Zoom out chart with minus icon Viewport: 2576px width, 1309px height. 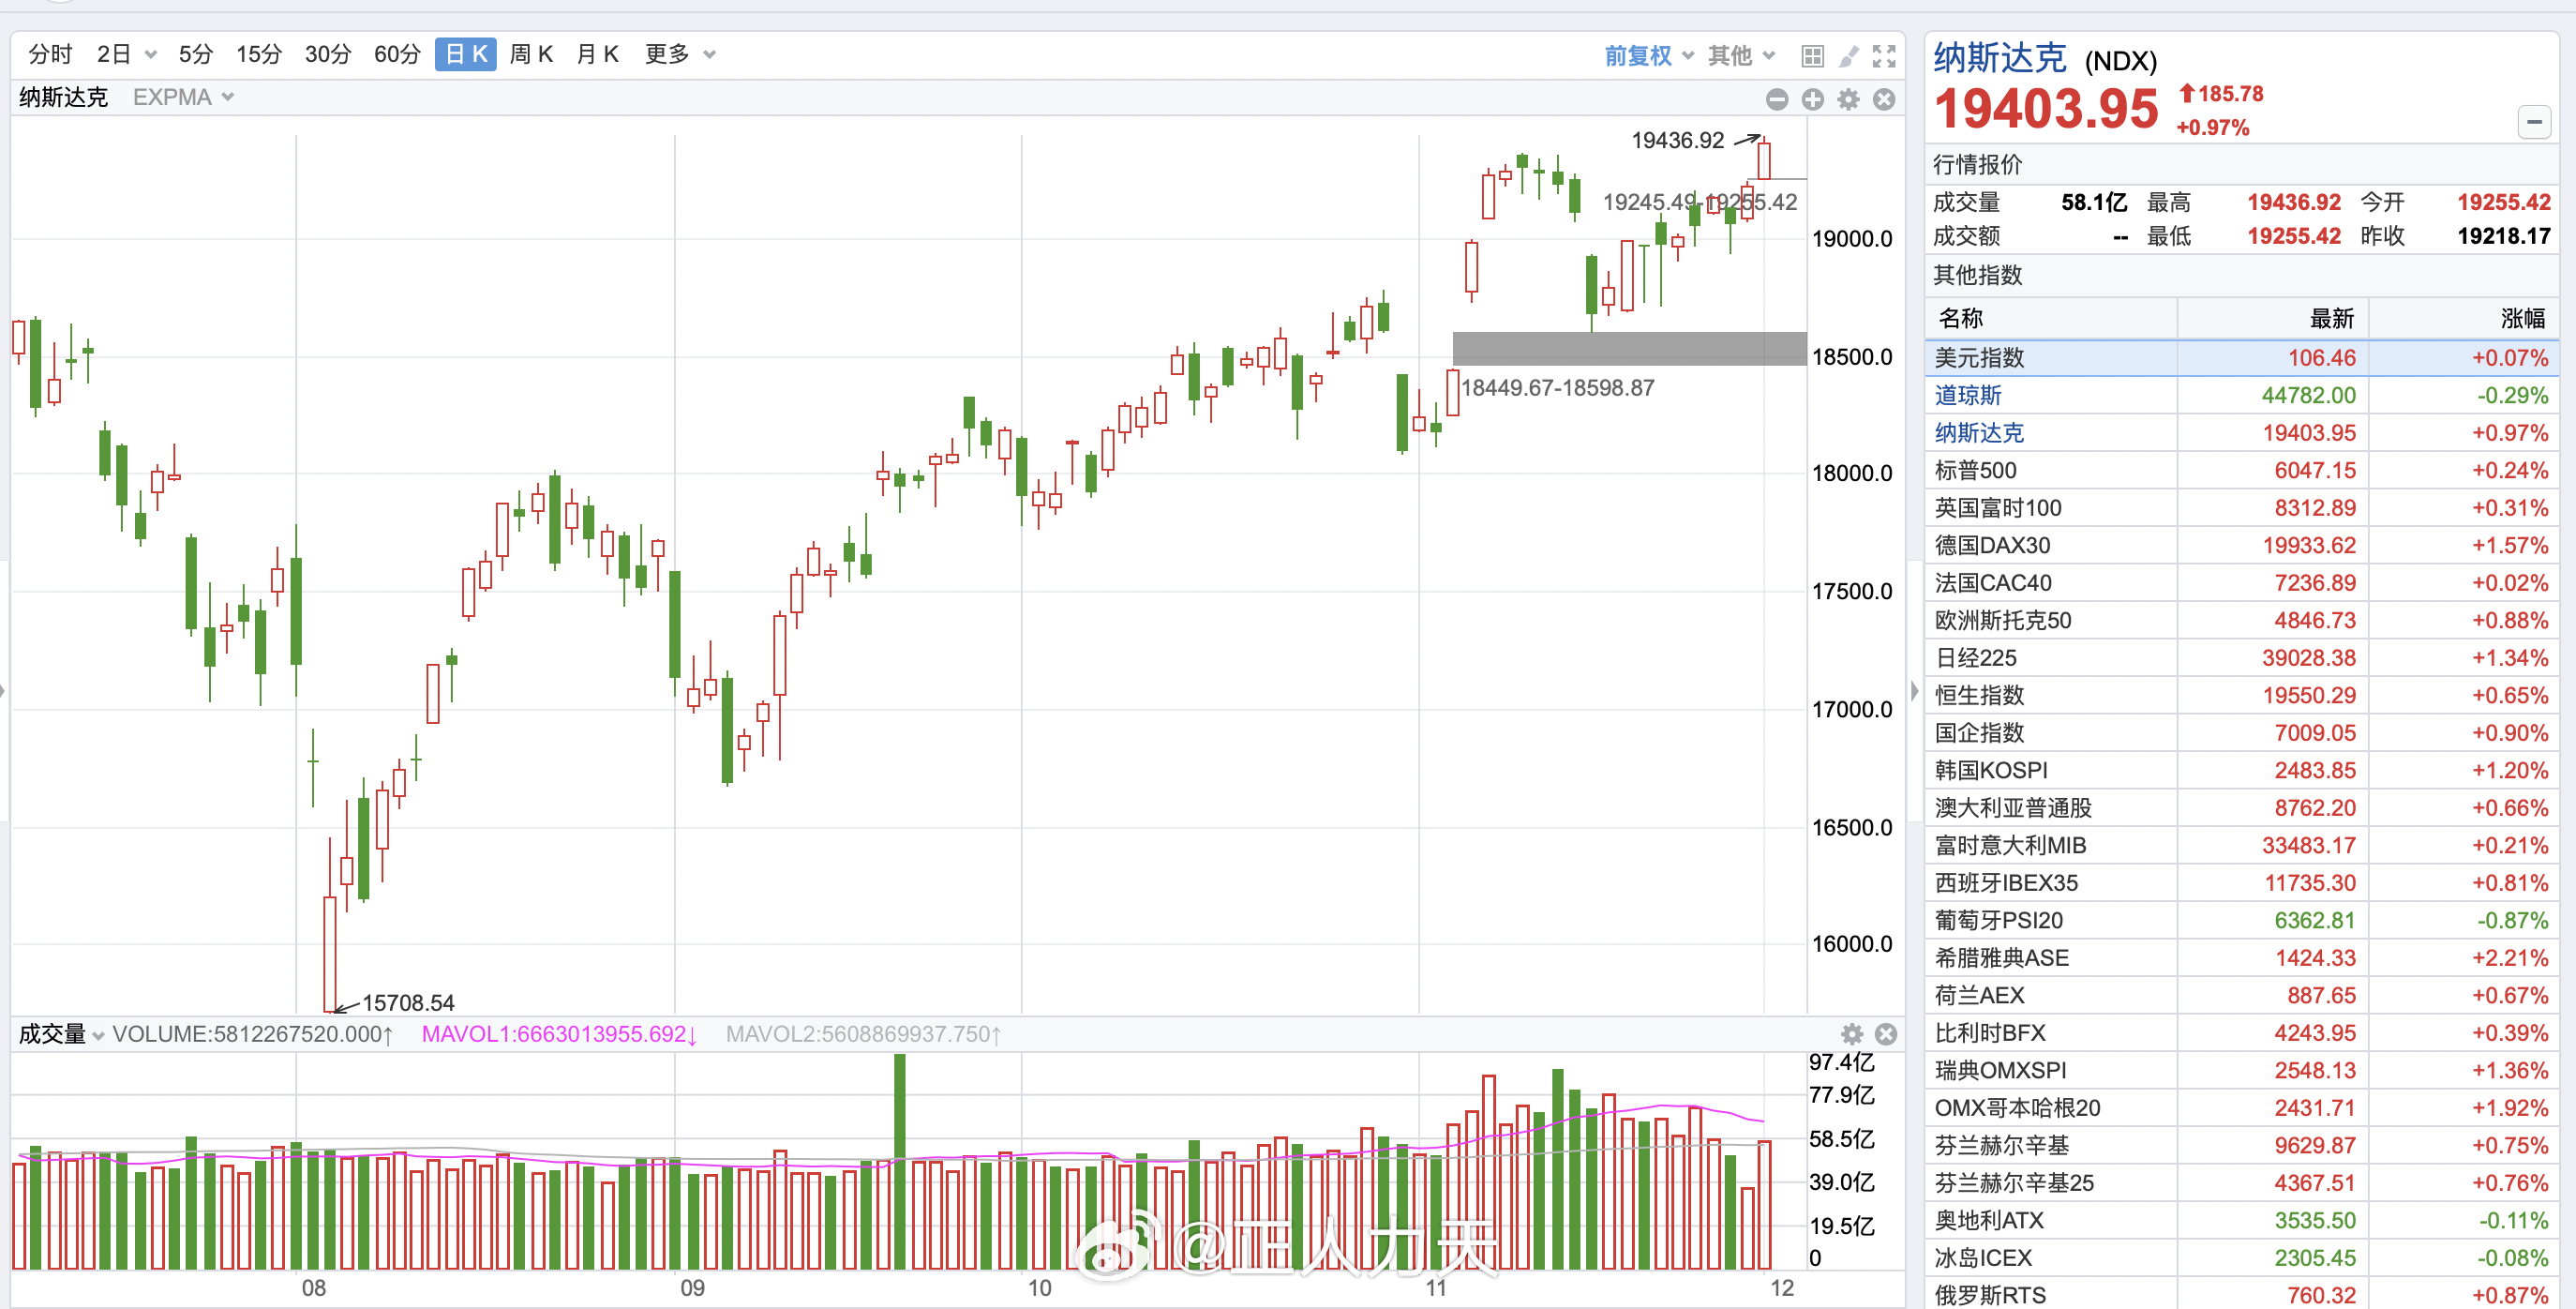point(1777,99)
